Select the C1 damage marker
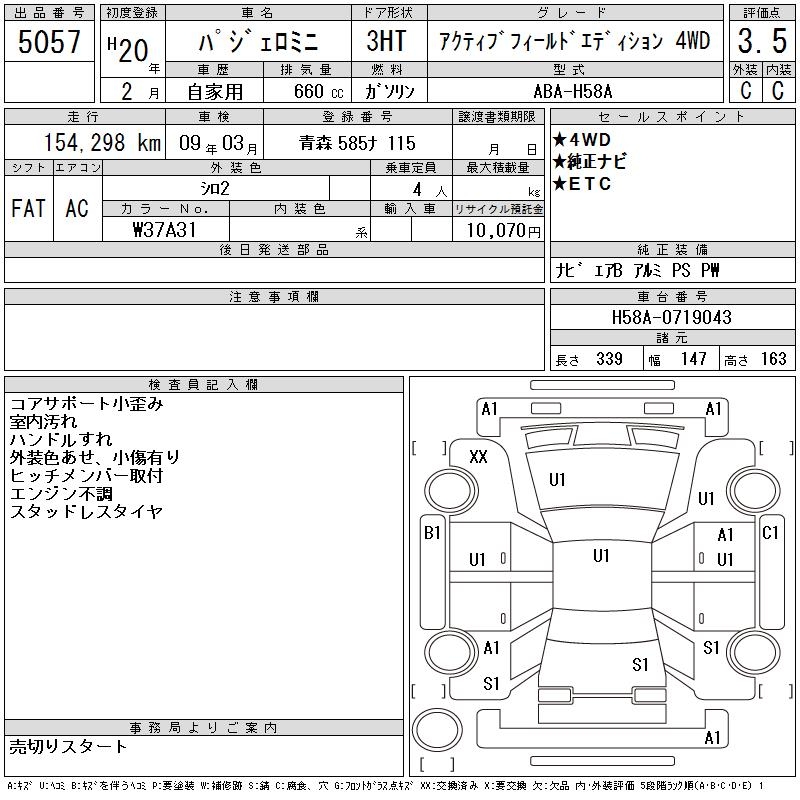This screenshot has width=800, height=800. [x=770, y=533]
